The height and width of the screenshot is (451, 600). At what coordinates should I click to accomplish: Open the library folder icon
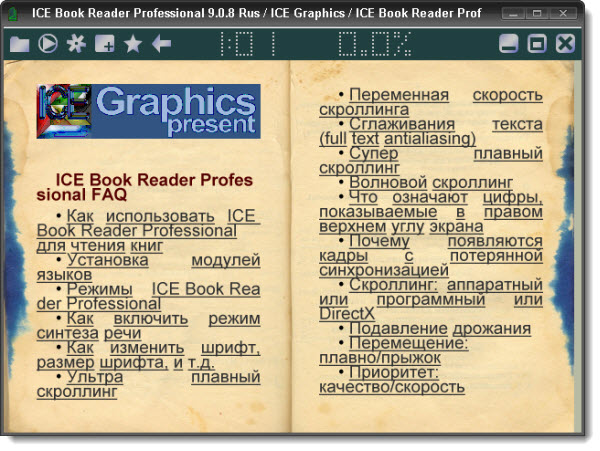[x=19, y=44]
